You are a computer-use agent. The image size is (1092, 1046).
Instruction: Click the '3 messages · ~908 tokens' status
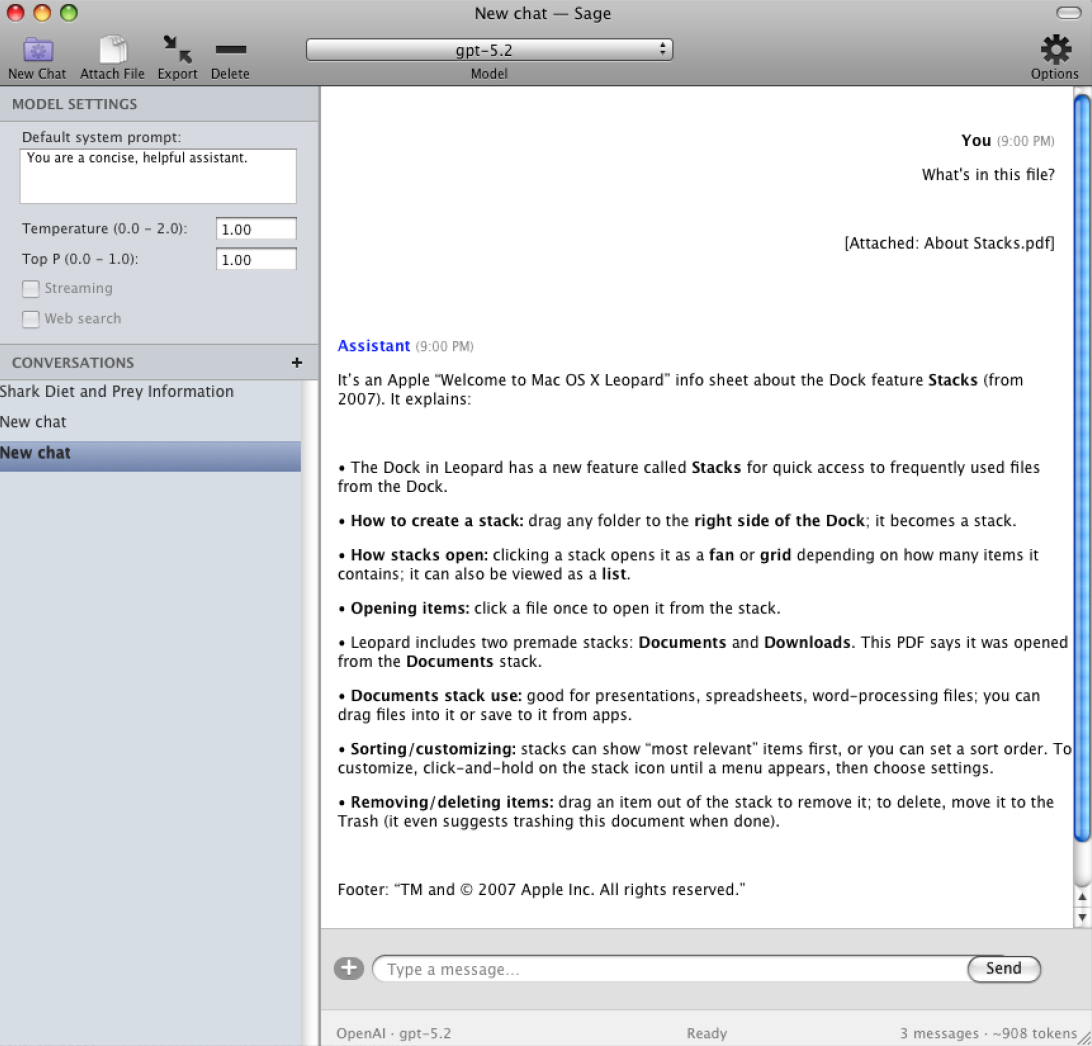(x=988, y=1033)
